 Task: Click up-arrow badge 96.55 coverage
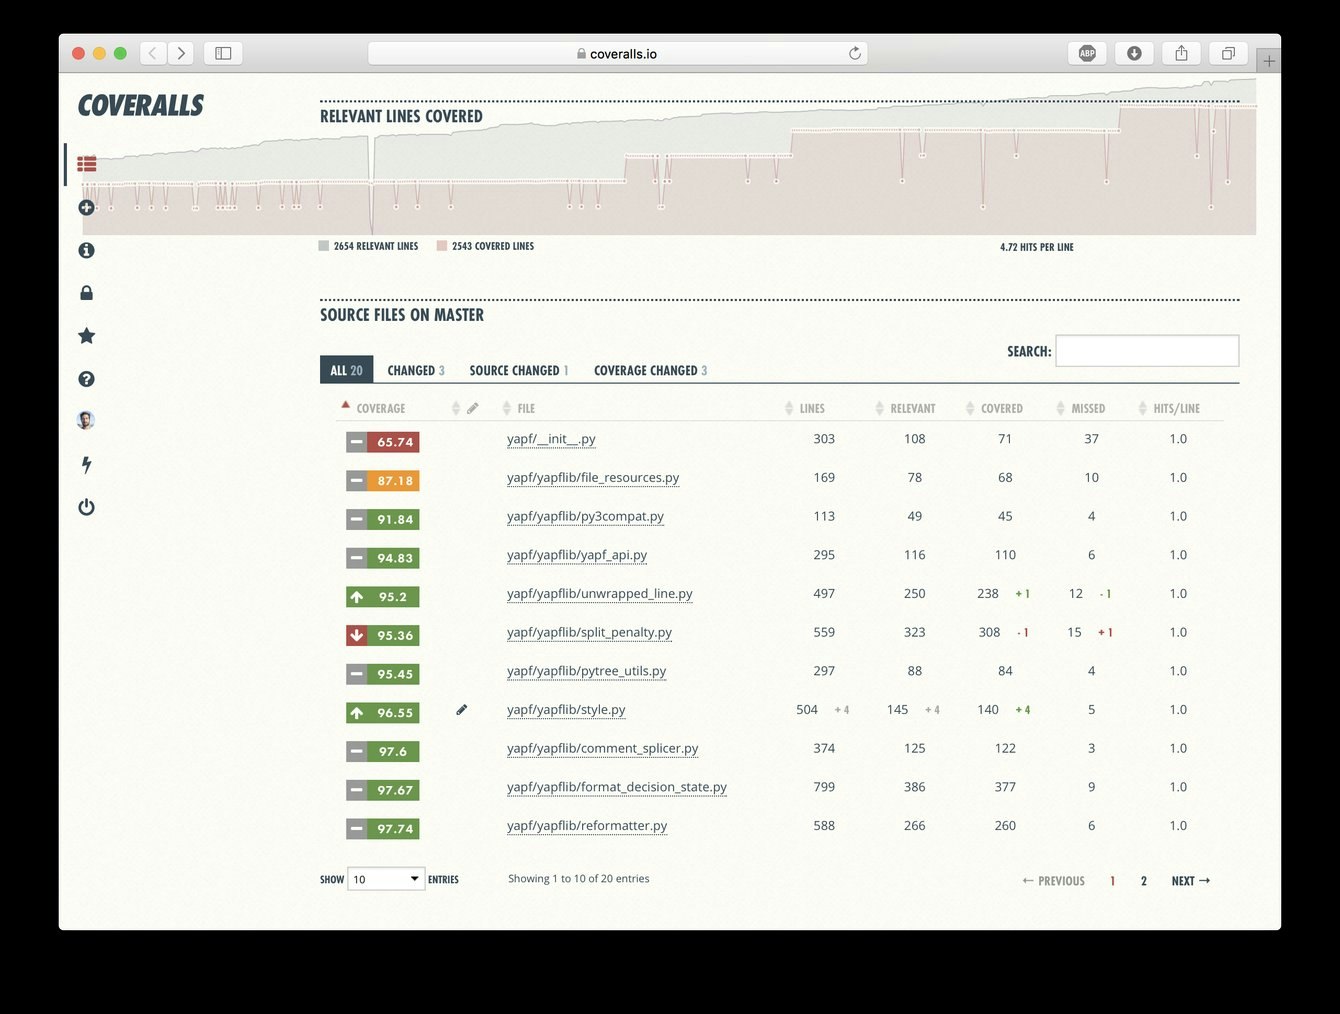click(x=383, y=713)
